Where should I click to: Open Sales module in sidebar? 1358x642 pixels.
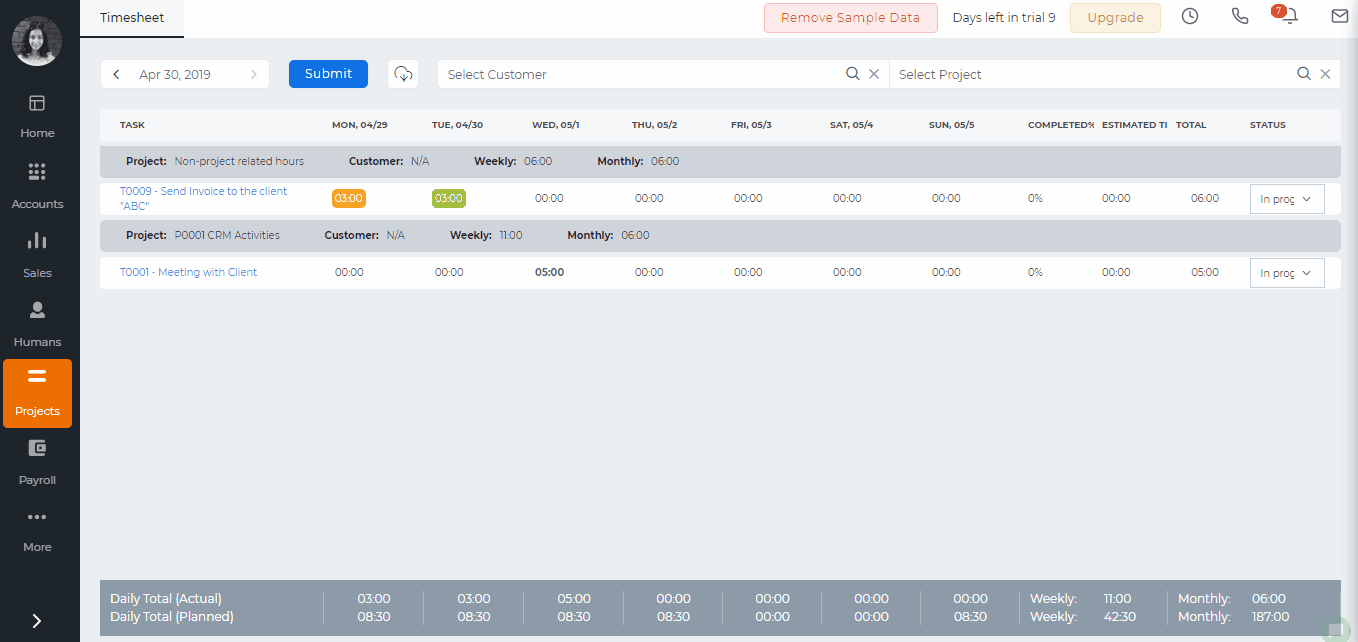(37, 256)
